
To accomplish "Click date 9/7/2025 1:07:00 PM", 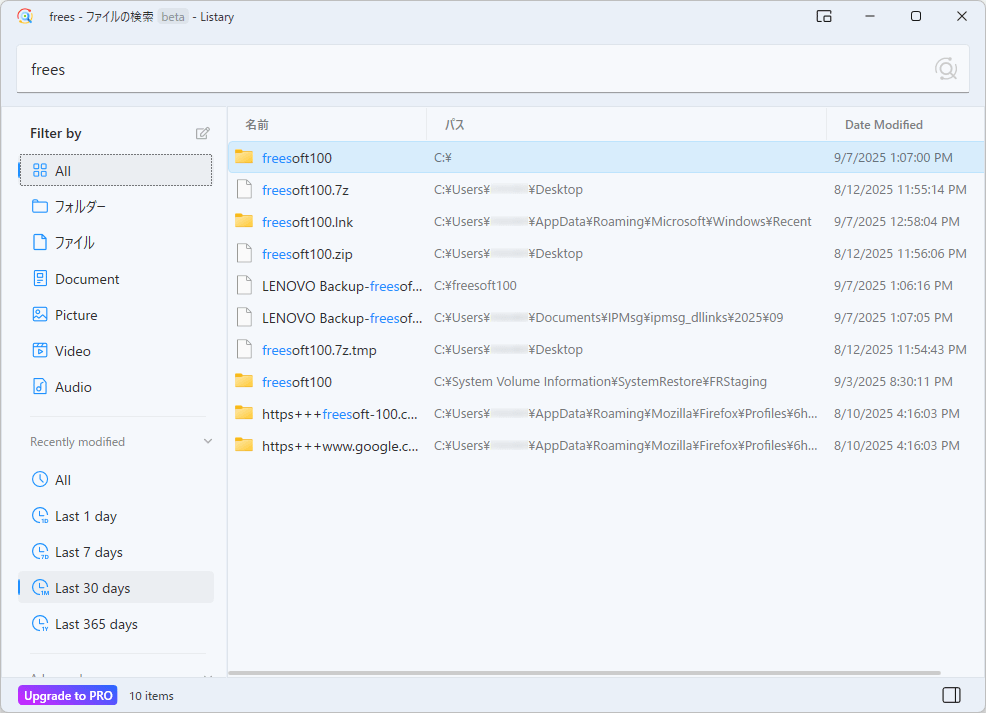I will [893, 157].
